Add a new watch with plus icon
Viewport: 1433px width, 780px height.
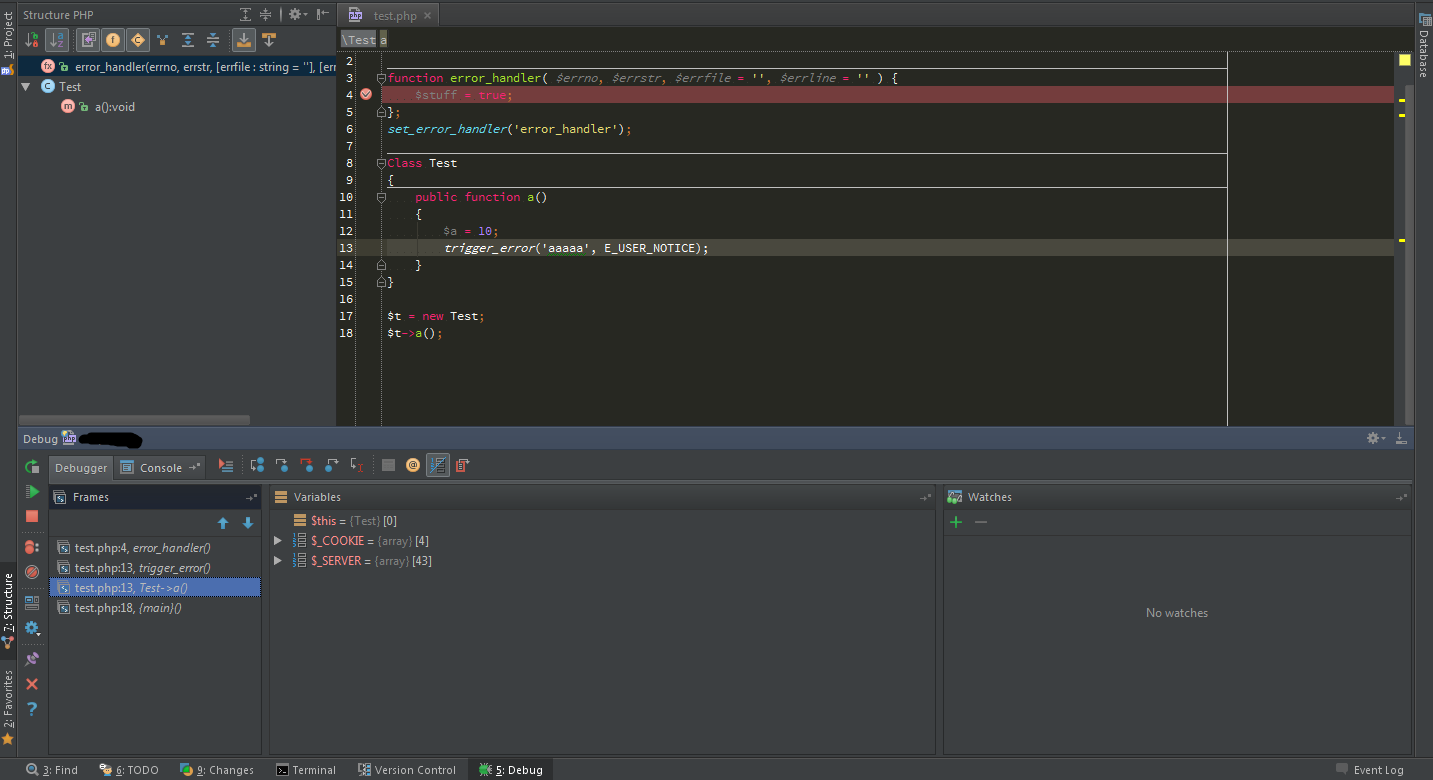pos(956,522)
